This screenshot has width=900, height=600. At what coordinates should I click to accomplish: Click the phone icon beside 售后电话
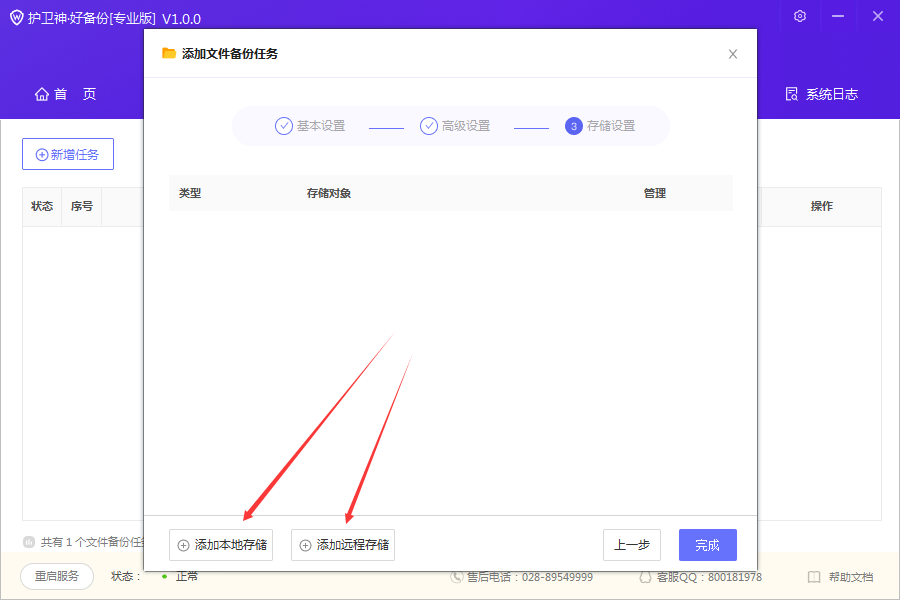[x=456, y=577]
